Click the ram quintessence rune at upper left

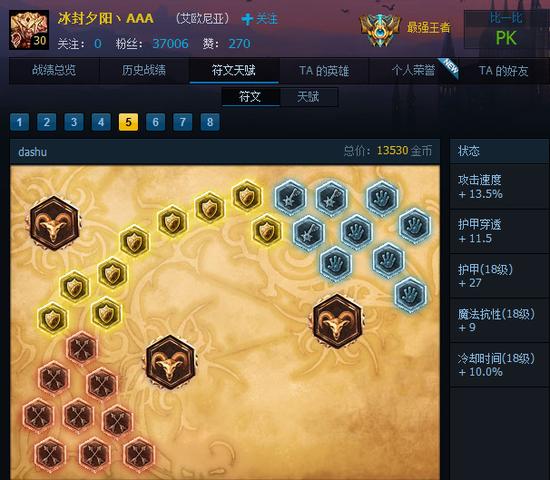coord(54,224)
